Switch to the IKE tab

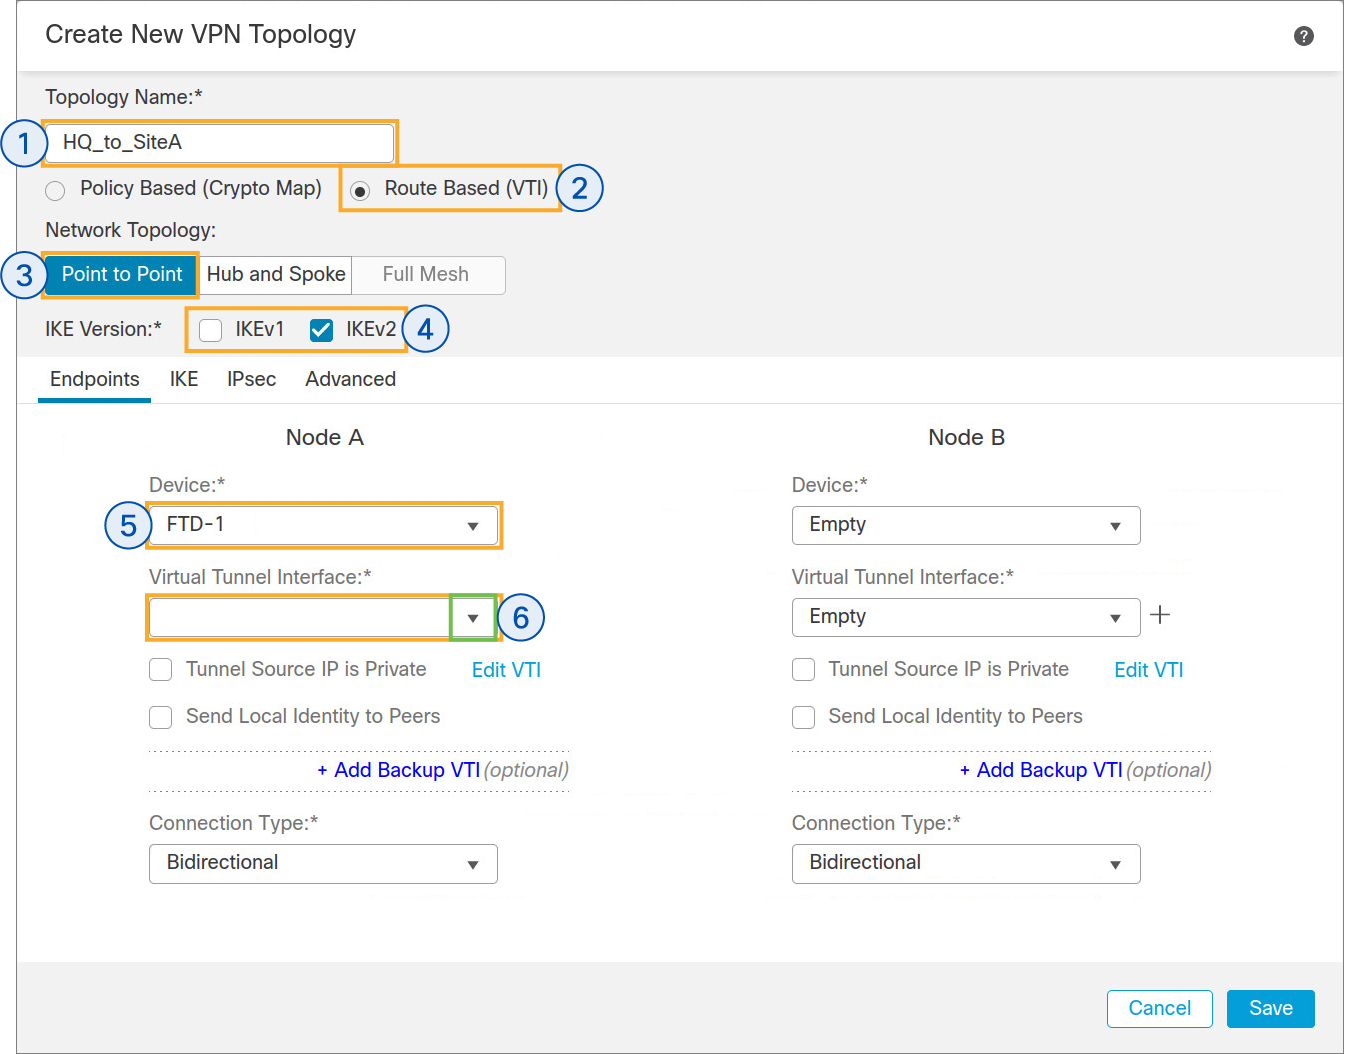click(x=184, y=380)
